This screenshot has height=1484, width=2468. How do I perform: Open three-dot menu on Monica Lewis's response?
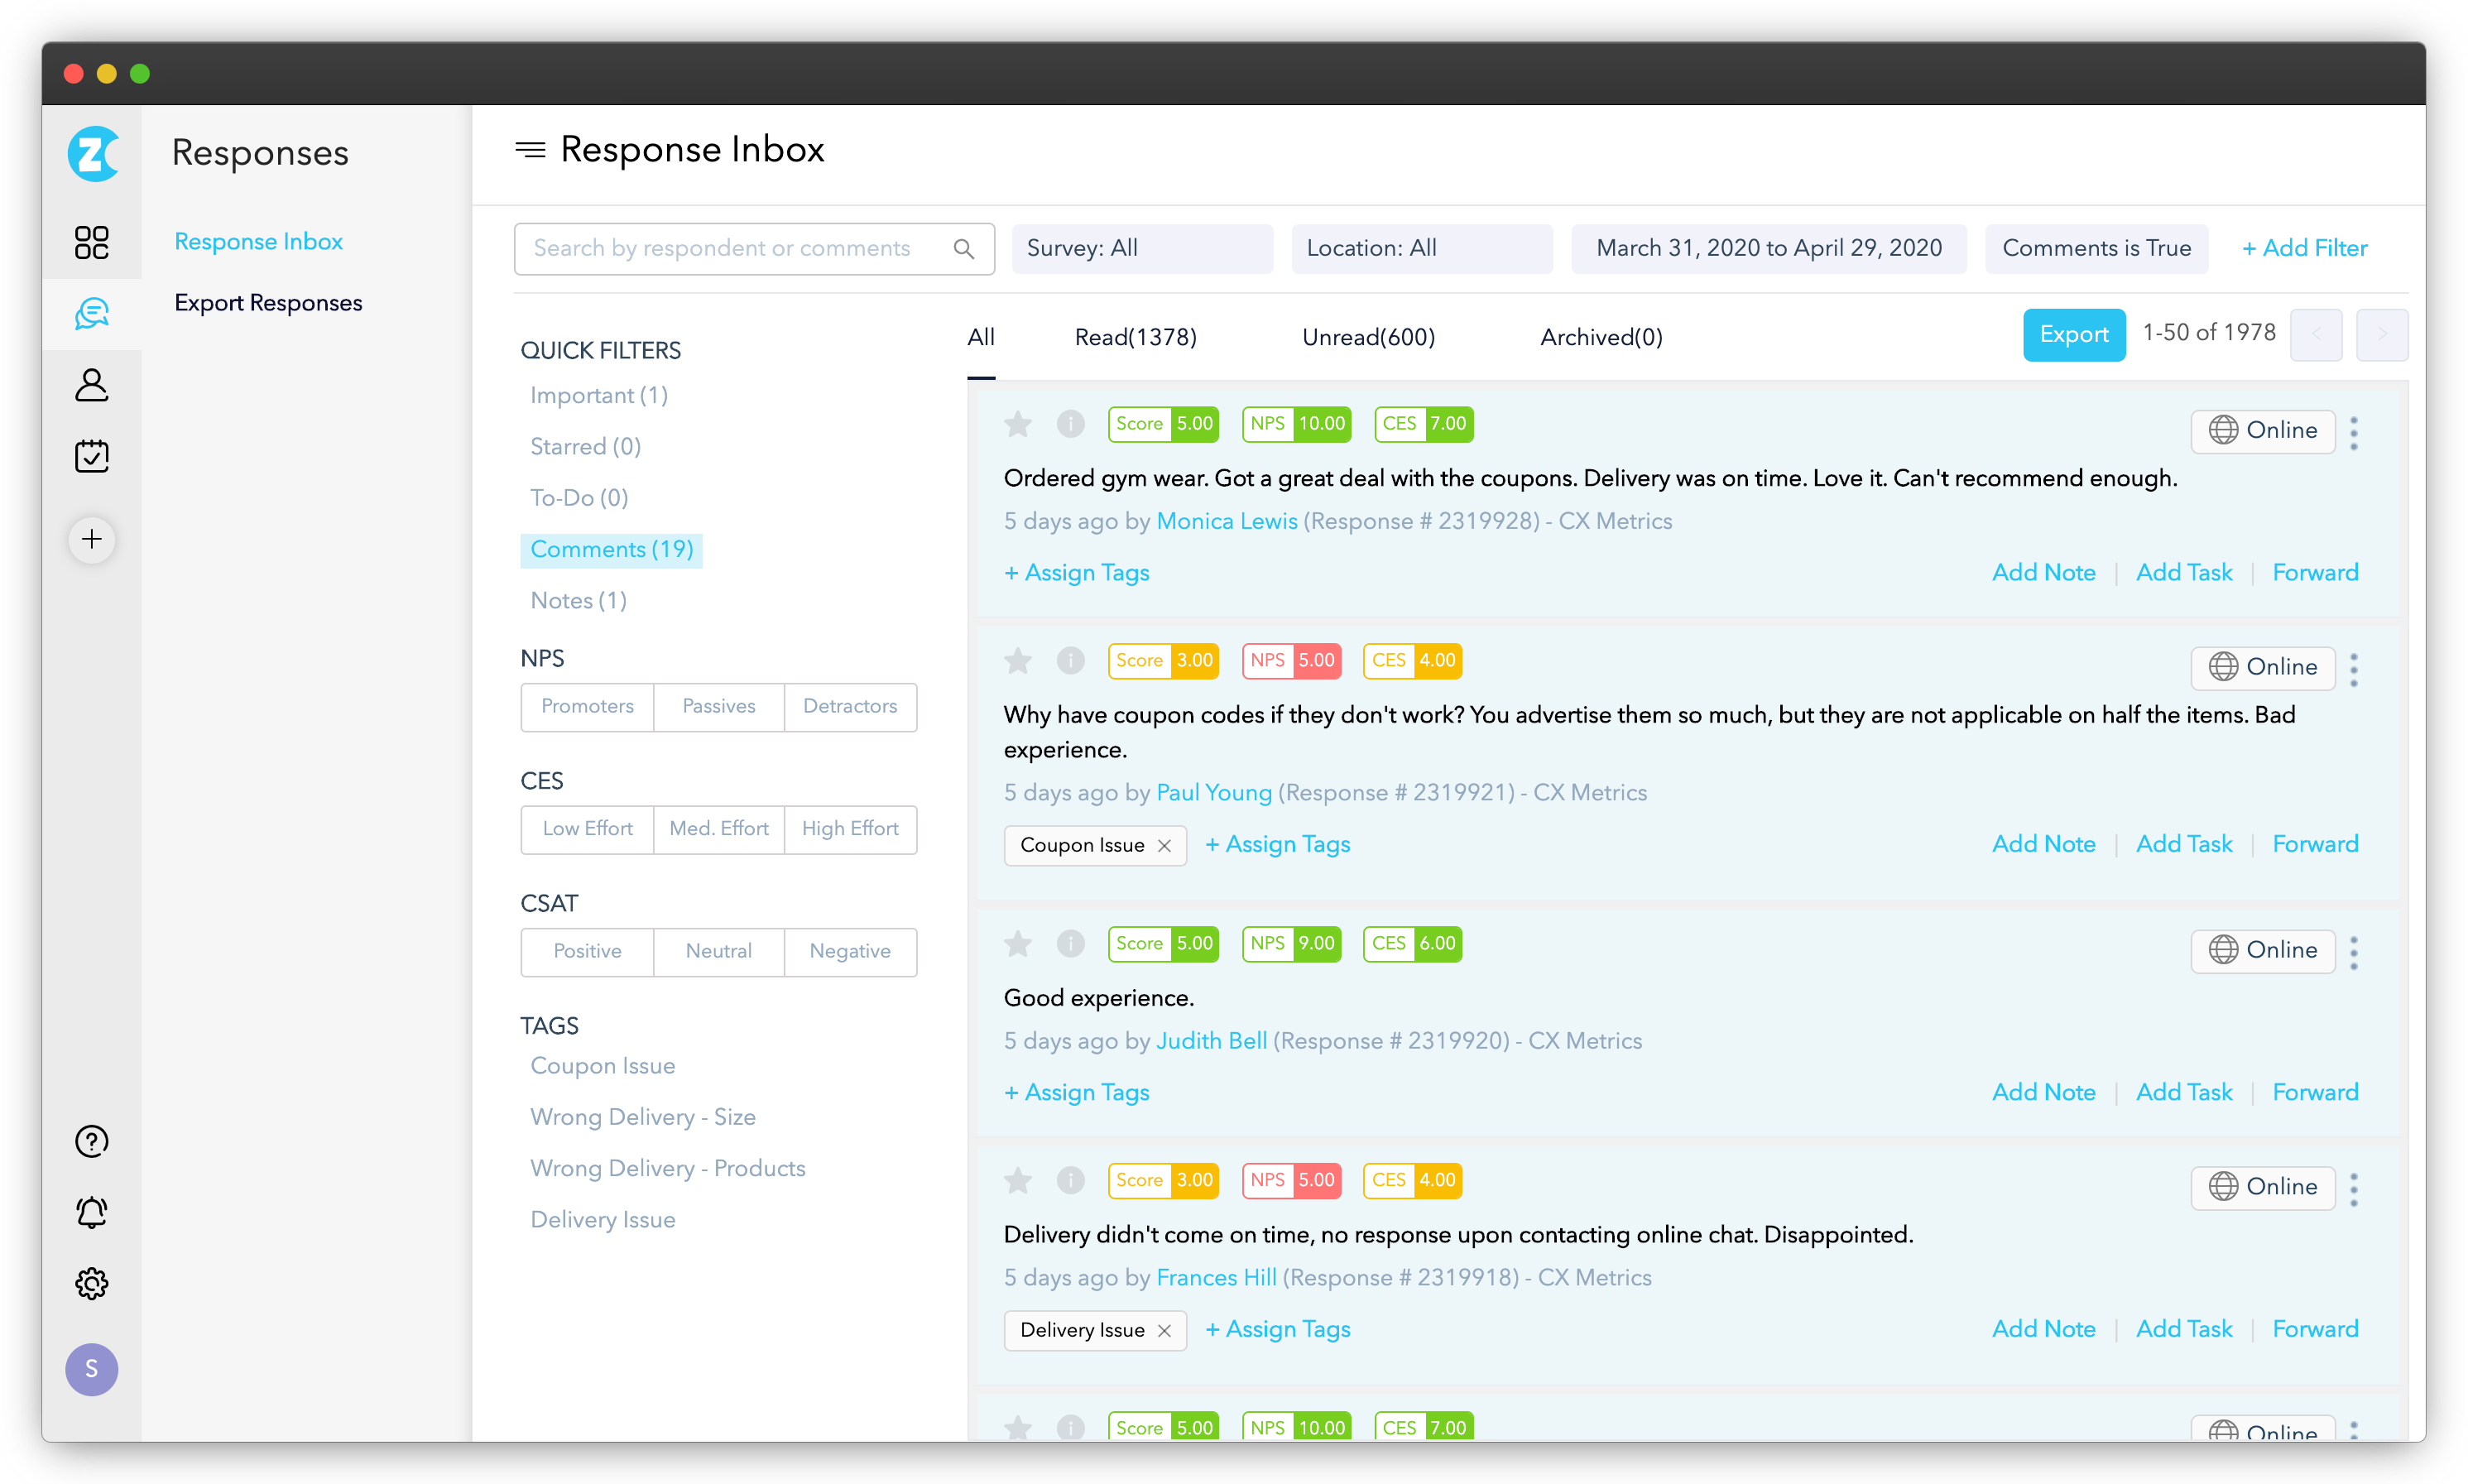[x=2354, y=433]
